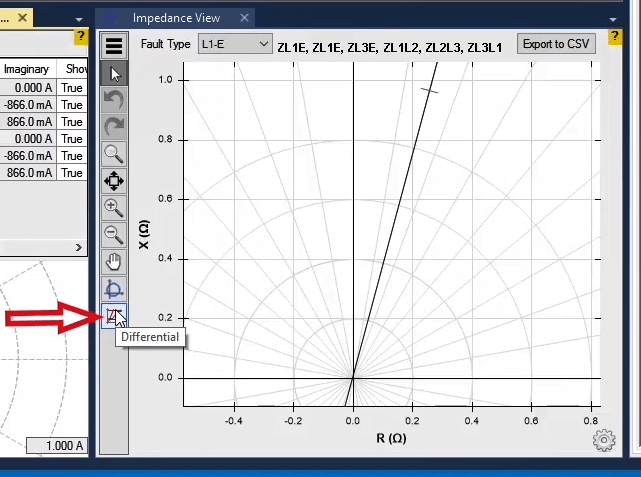This screenshot has width=641, height=477.
Task: Activate the Differential tool icon
Action: click(115, 317)
